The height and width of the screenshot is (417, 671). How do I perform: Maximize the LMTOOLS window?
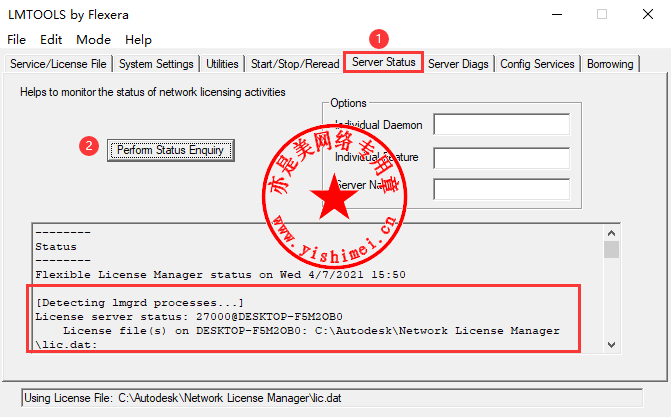pyautogui.click(x=602, y=15)
